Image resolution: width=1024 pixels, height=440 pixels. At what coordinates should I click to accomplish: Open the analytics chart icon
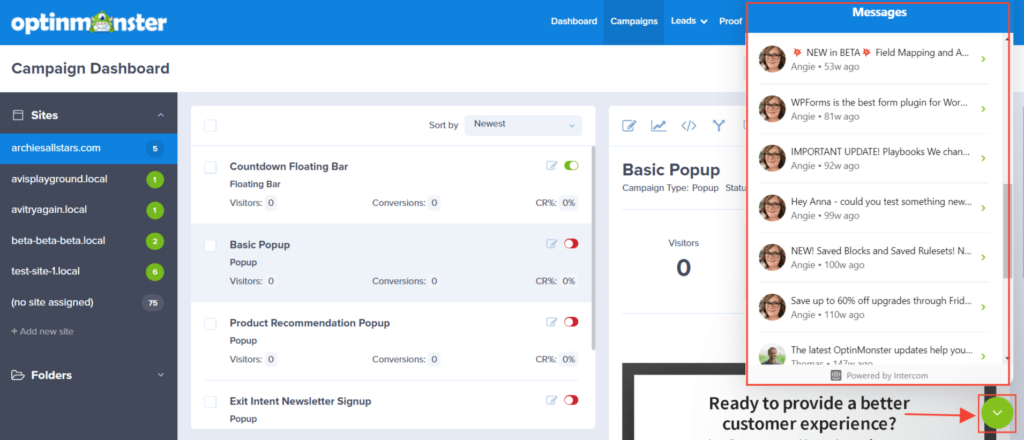coord(659,126)
